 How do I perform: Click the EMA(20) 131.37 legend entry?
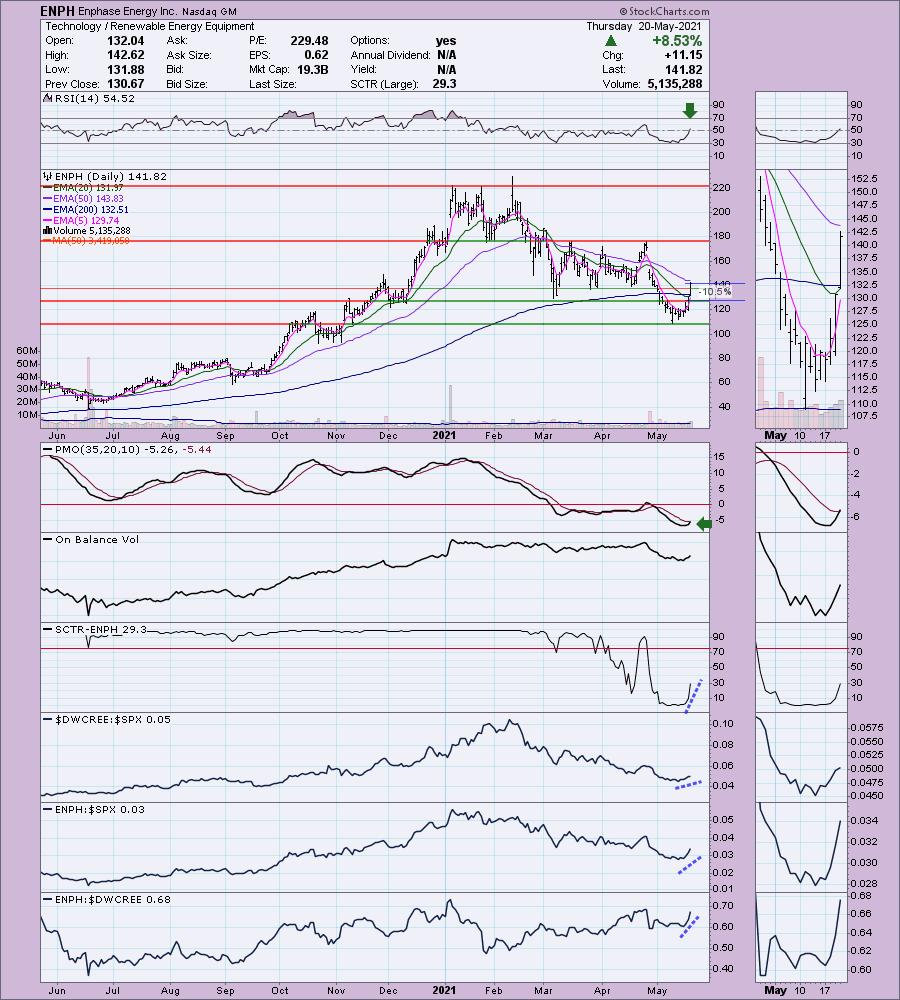pos(88,188)
